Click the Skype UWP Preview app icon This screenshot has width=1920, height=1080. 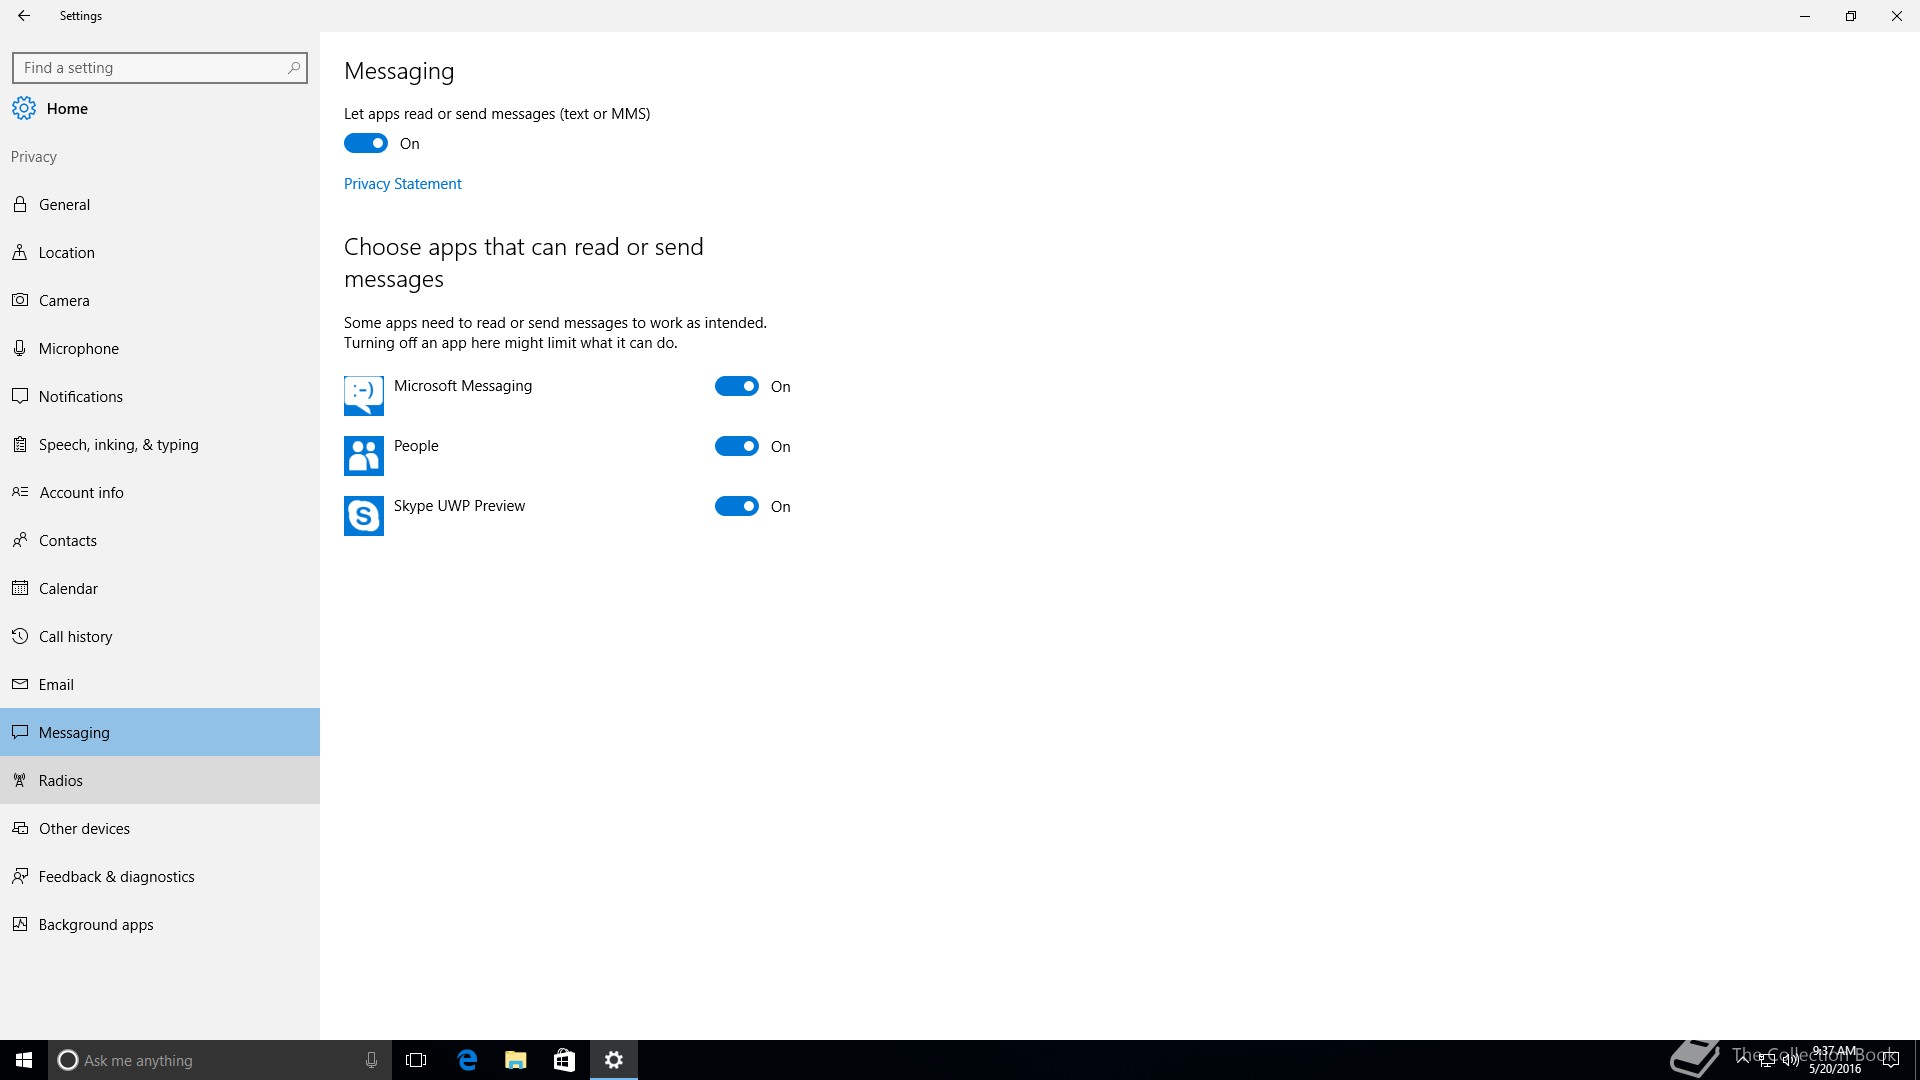364,516
